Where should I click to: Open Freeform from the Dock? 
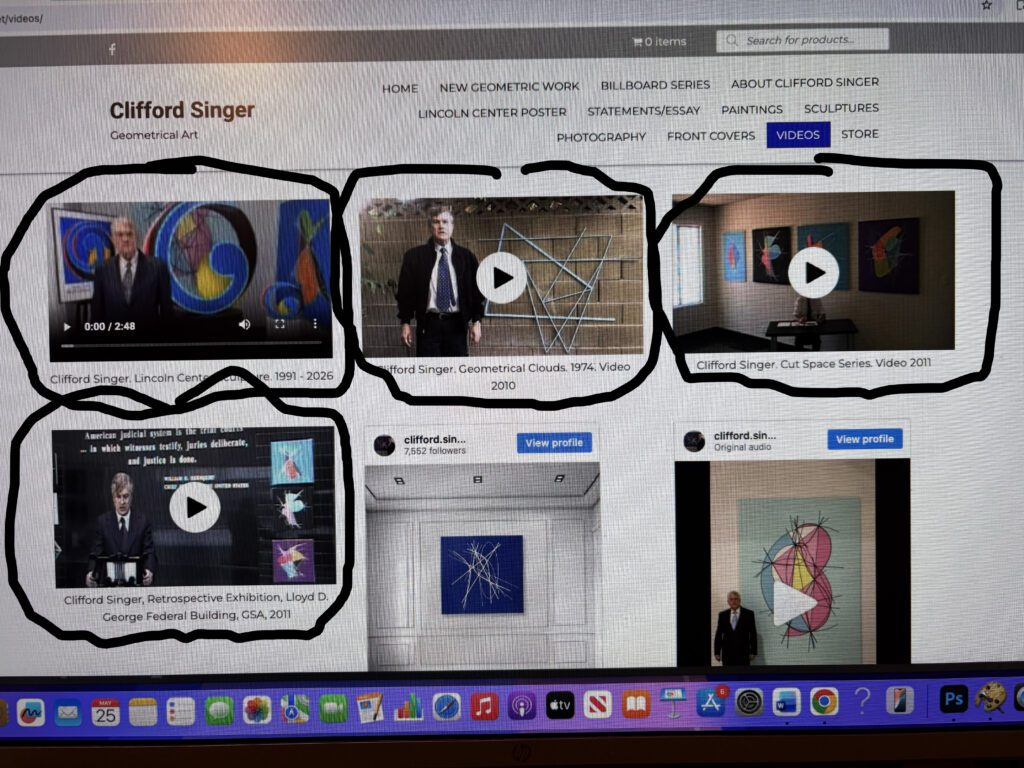pyautogui.click(x=30, y=712)
